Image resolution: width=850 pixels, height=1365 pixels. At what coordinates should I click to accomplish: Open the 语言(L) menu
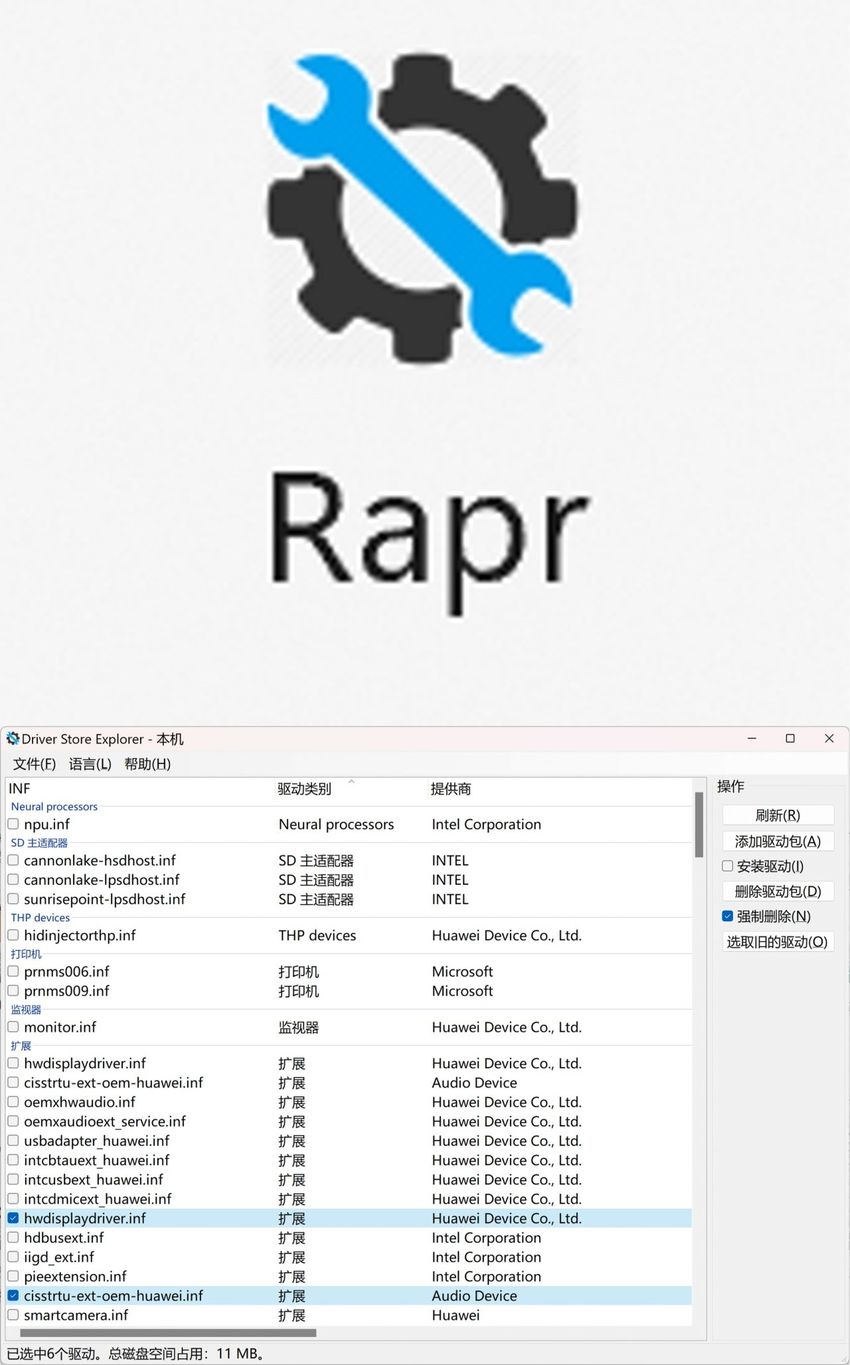pos(90,764)
